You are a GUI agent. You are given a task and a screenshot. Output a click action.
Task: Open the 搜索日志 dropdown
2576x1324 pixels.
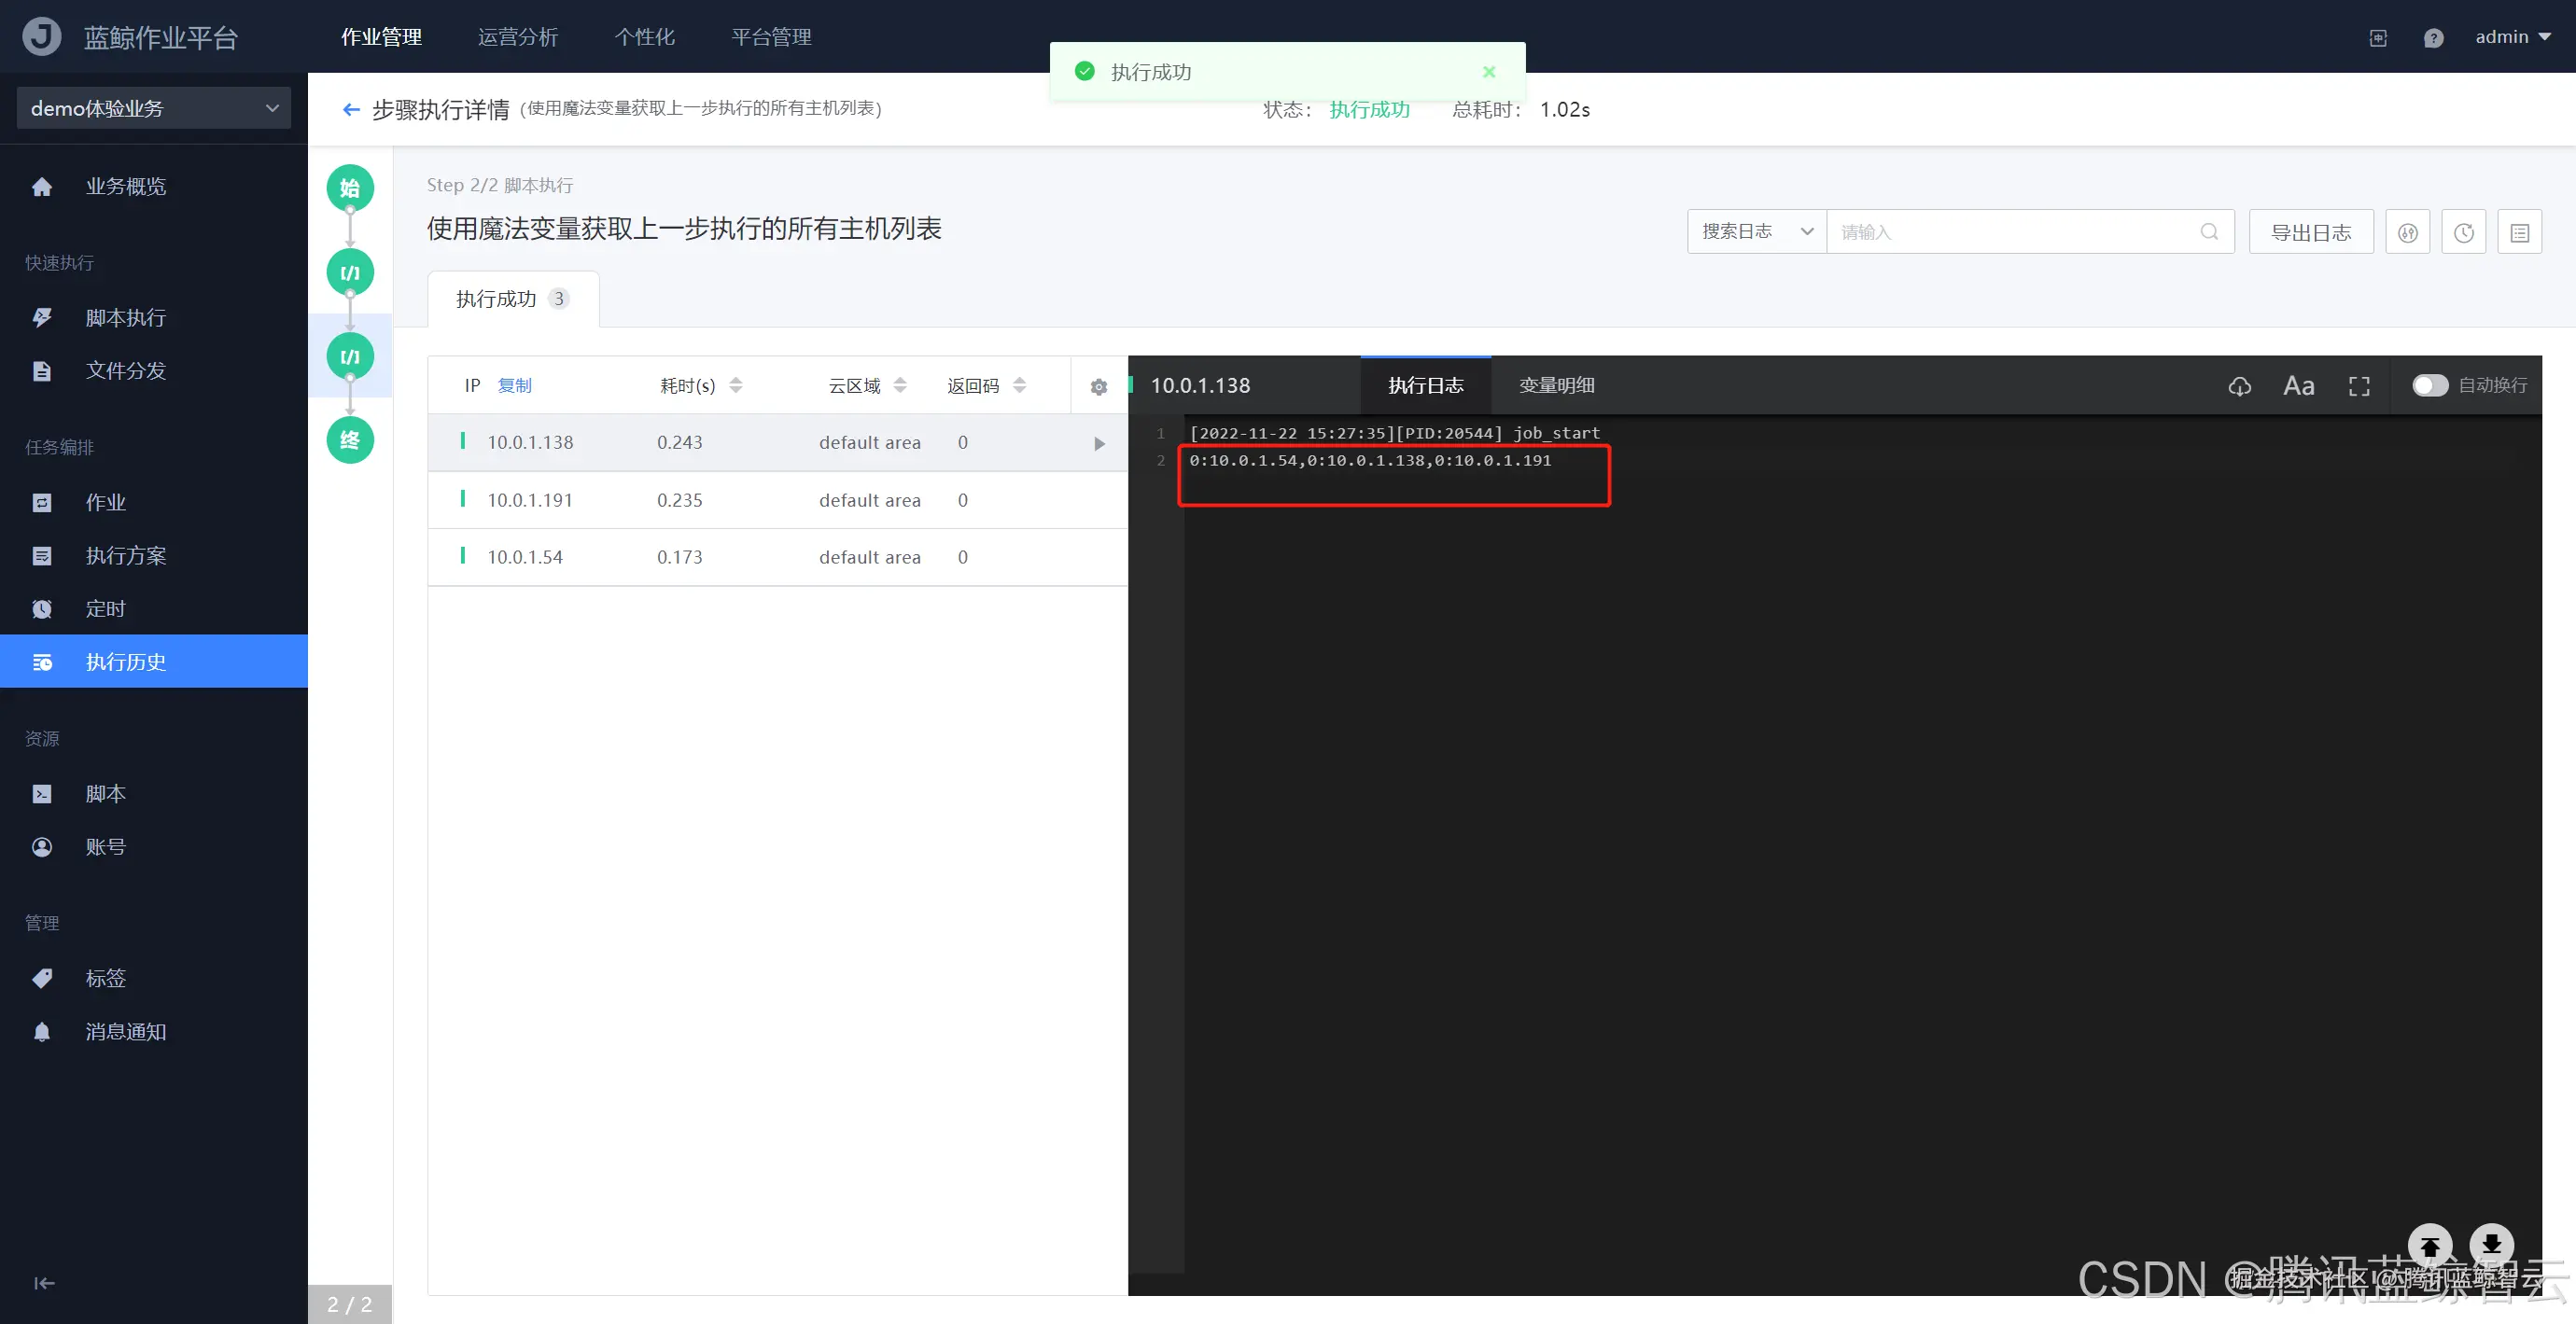tap(1755, 231)
